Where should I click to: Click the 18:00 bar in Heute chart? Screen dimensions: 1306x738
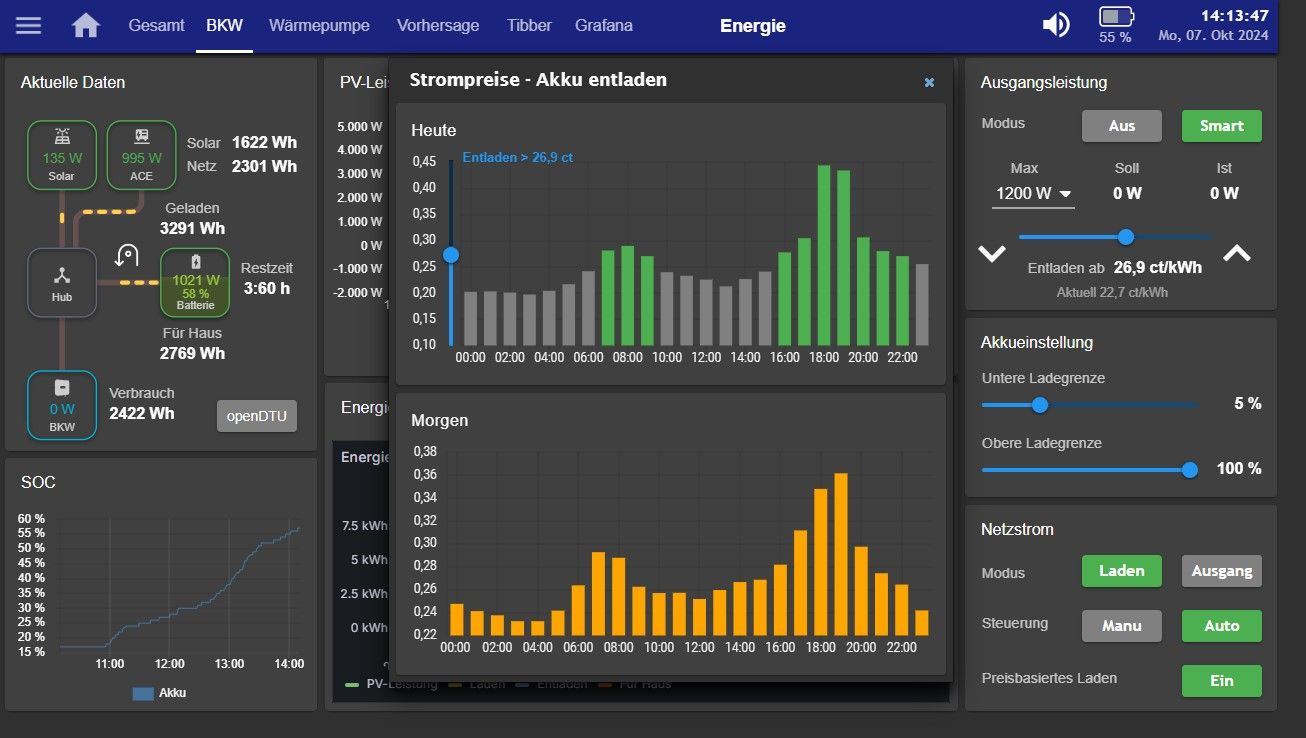coord(824,254)
